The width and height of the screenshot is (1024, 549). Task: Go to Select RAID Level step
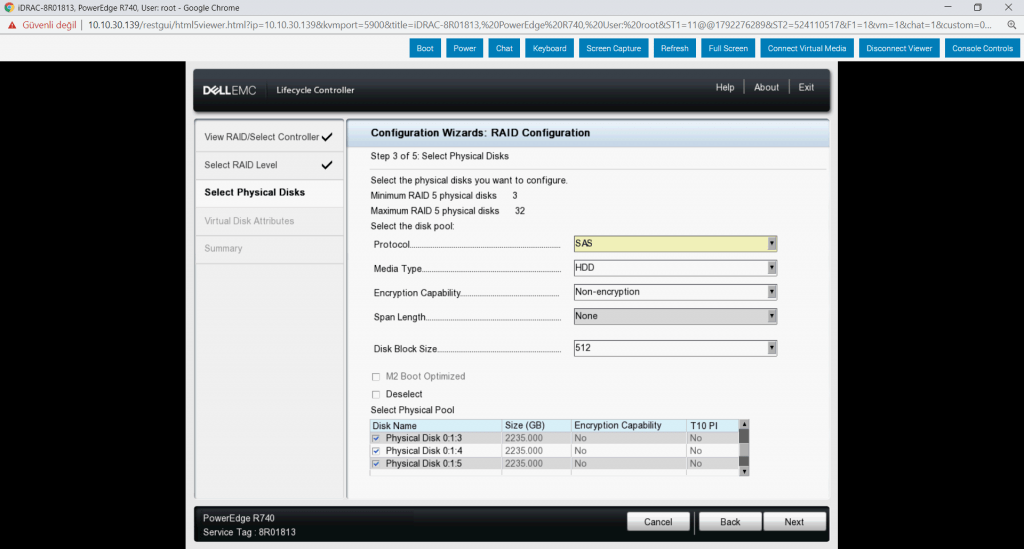click(x=241, y=165)
